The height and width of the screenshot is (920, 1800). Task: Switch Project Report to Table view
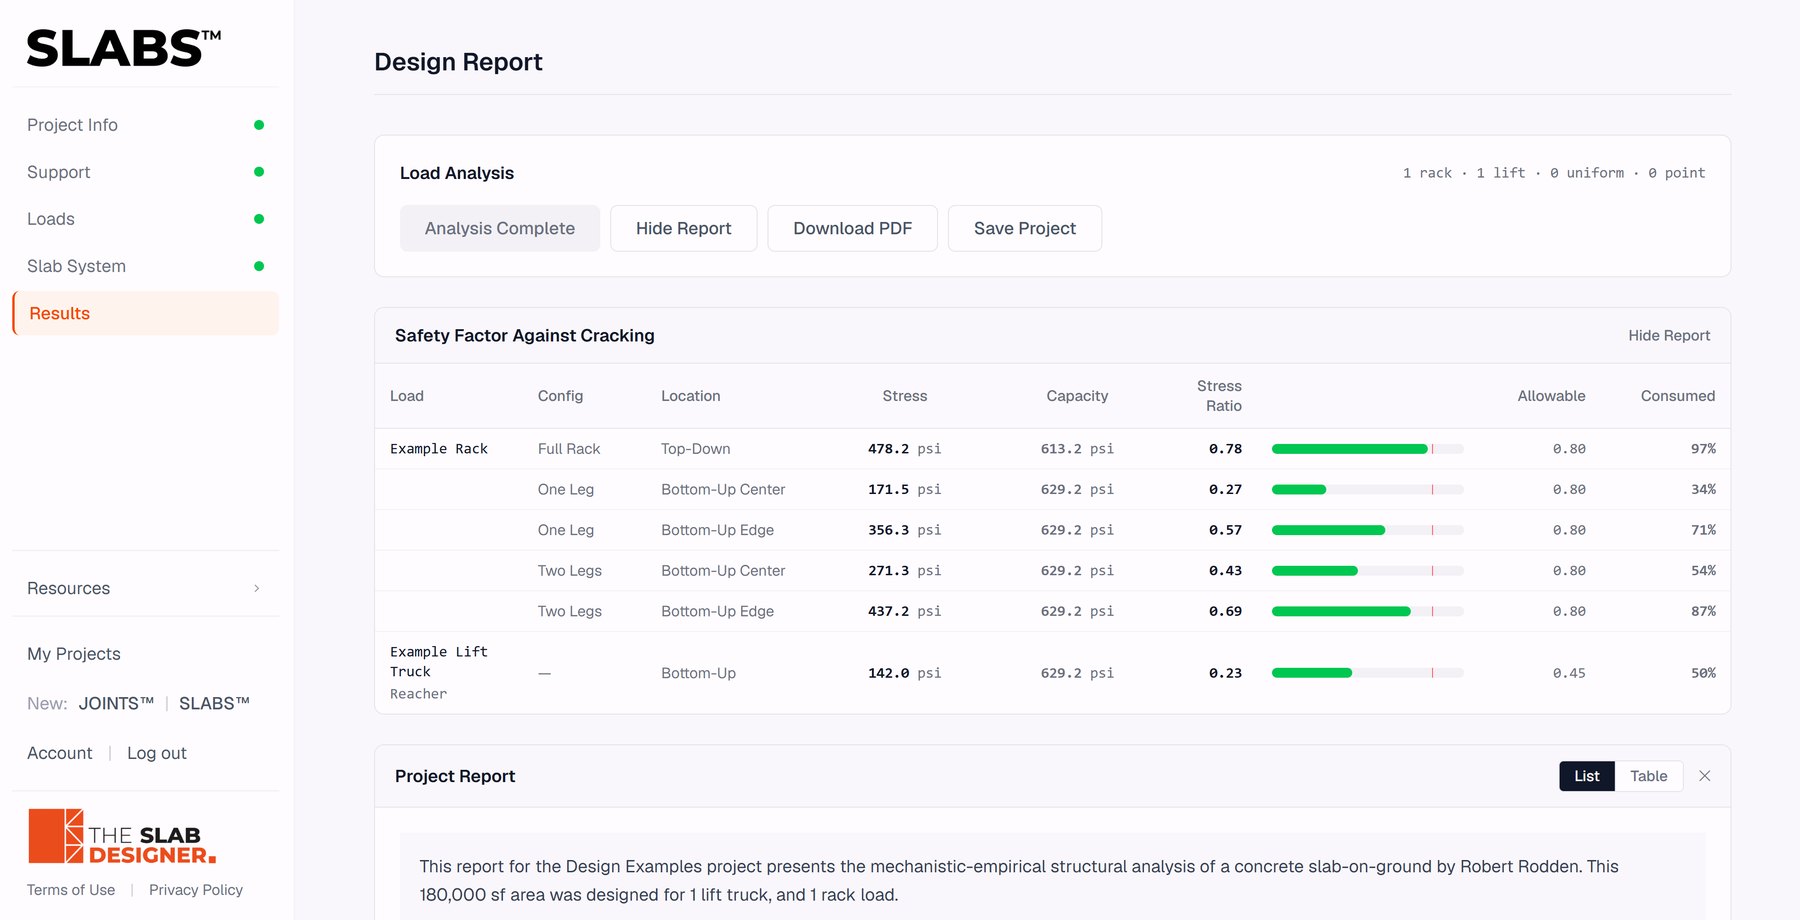1649,776
